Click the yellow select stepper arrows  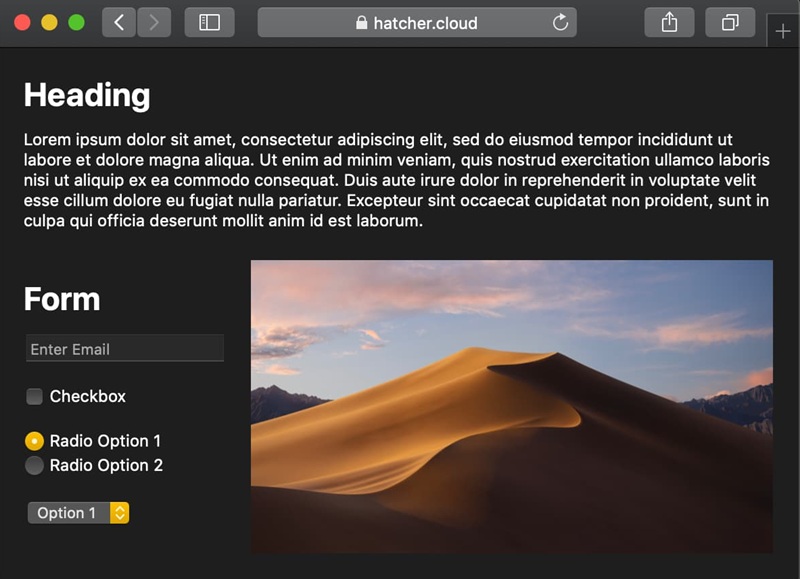119,513
